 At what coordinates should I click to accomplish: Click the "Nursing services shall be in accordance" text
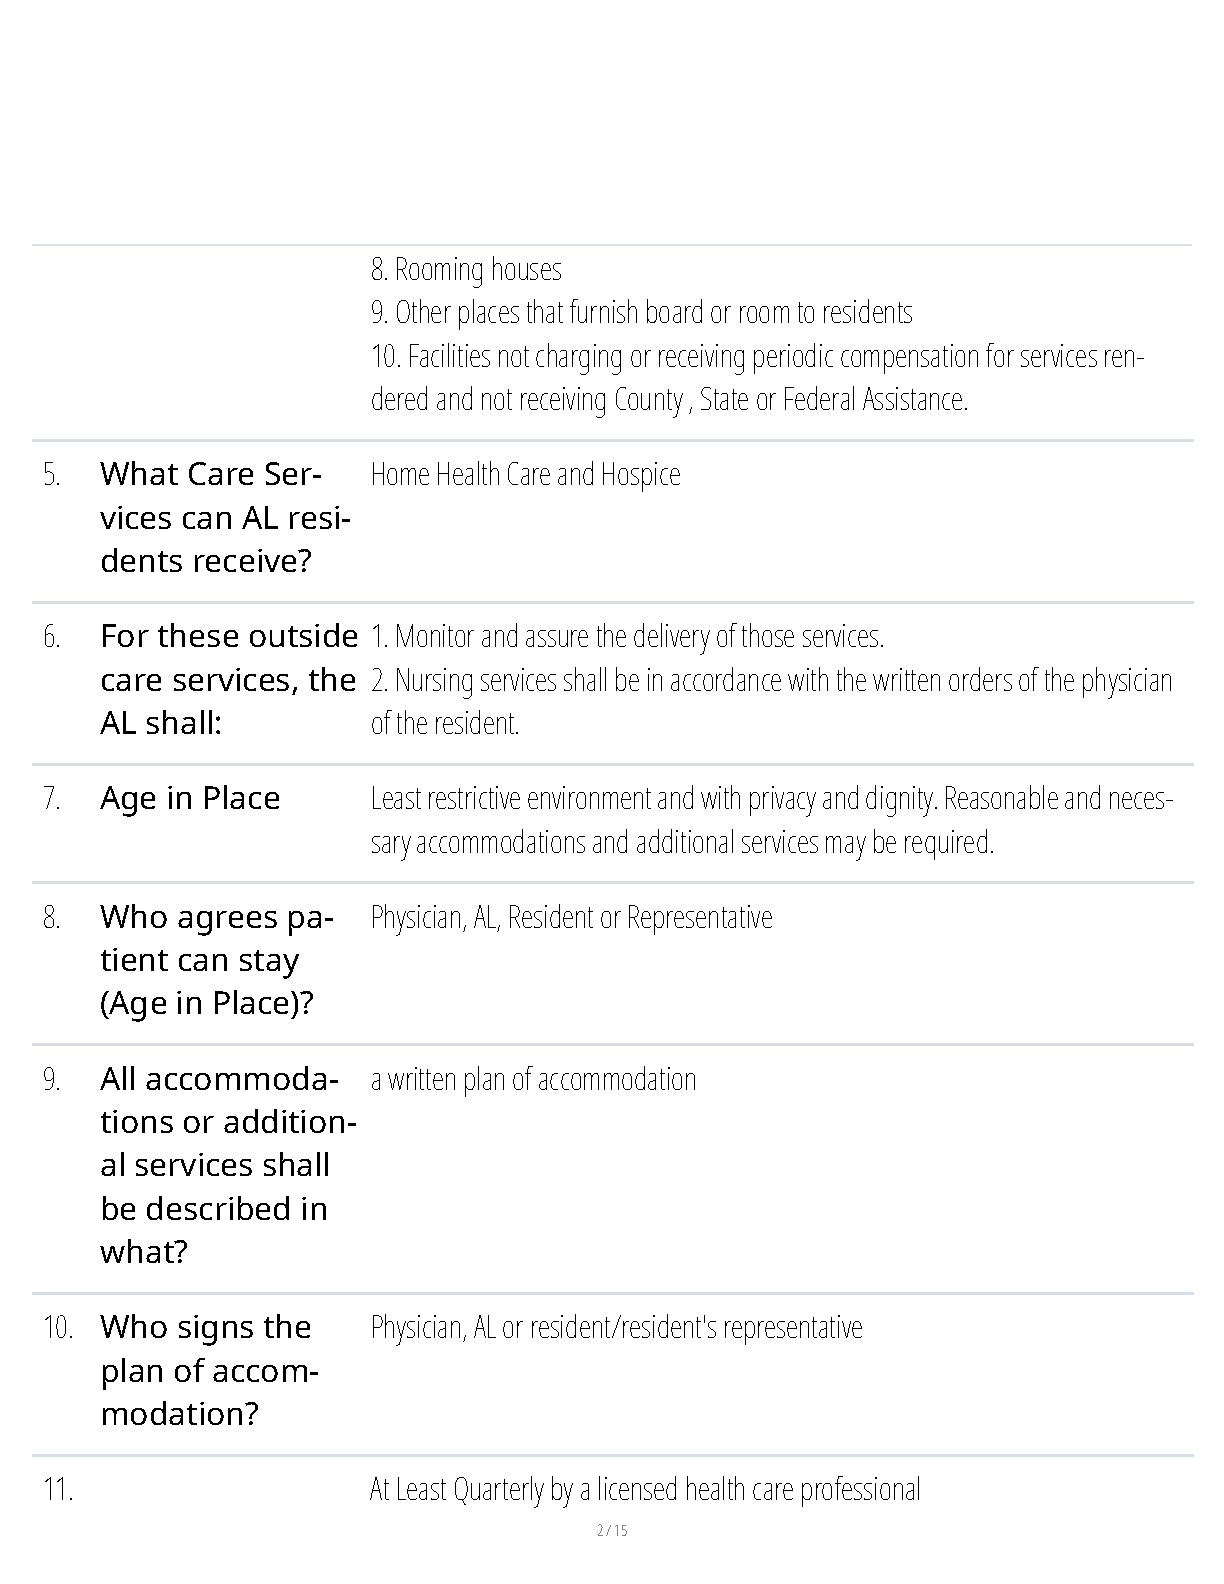[x=770, y=680]
